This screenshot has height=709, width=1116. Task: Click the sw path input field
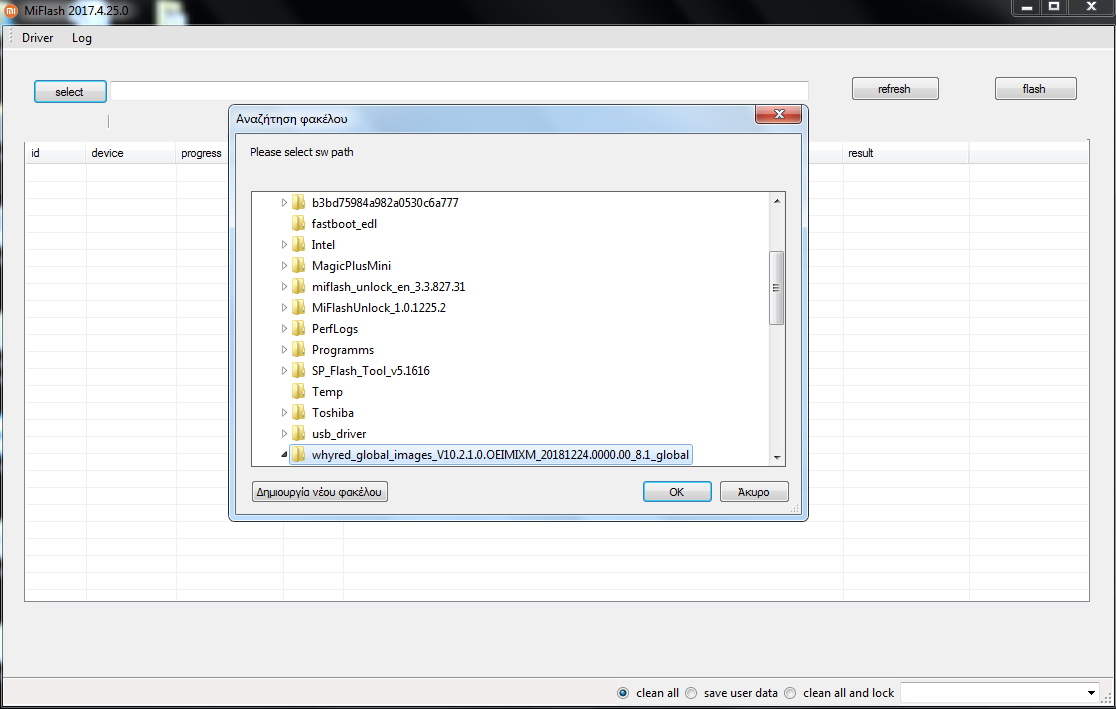click(459, 91)
